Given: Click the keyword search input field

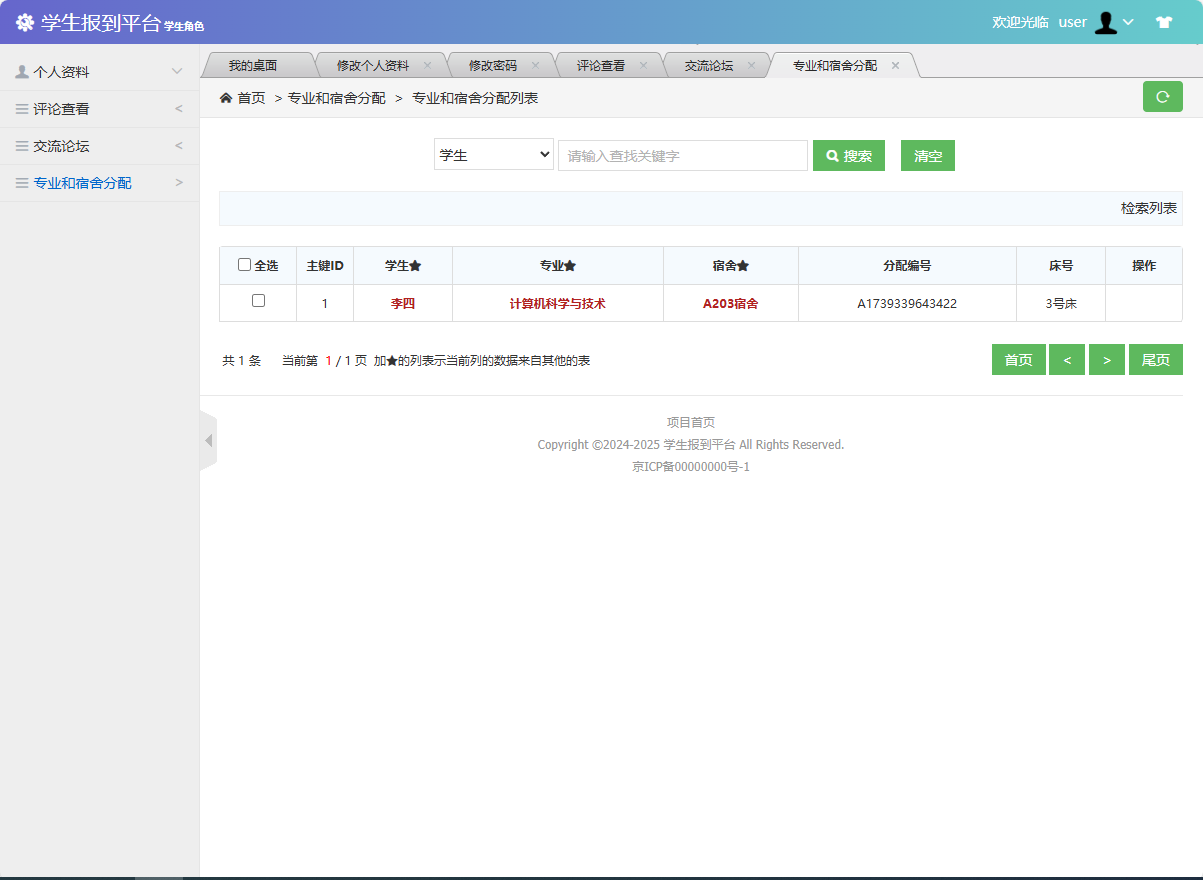Looking at the screenshot, I should pyautogui.click(x=683, y=155).
